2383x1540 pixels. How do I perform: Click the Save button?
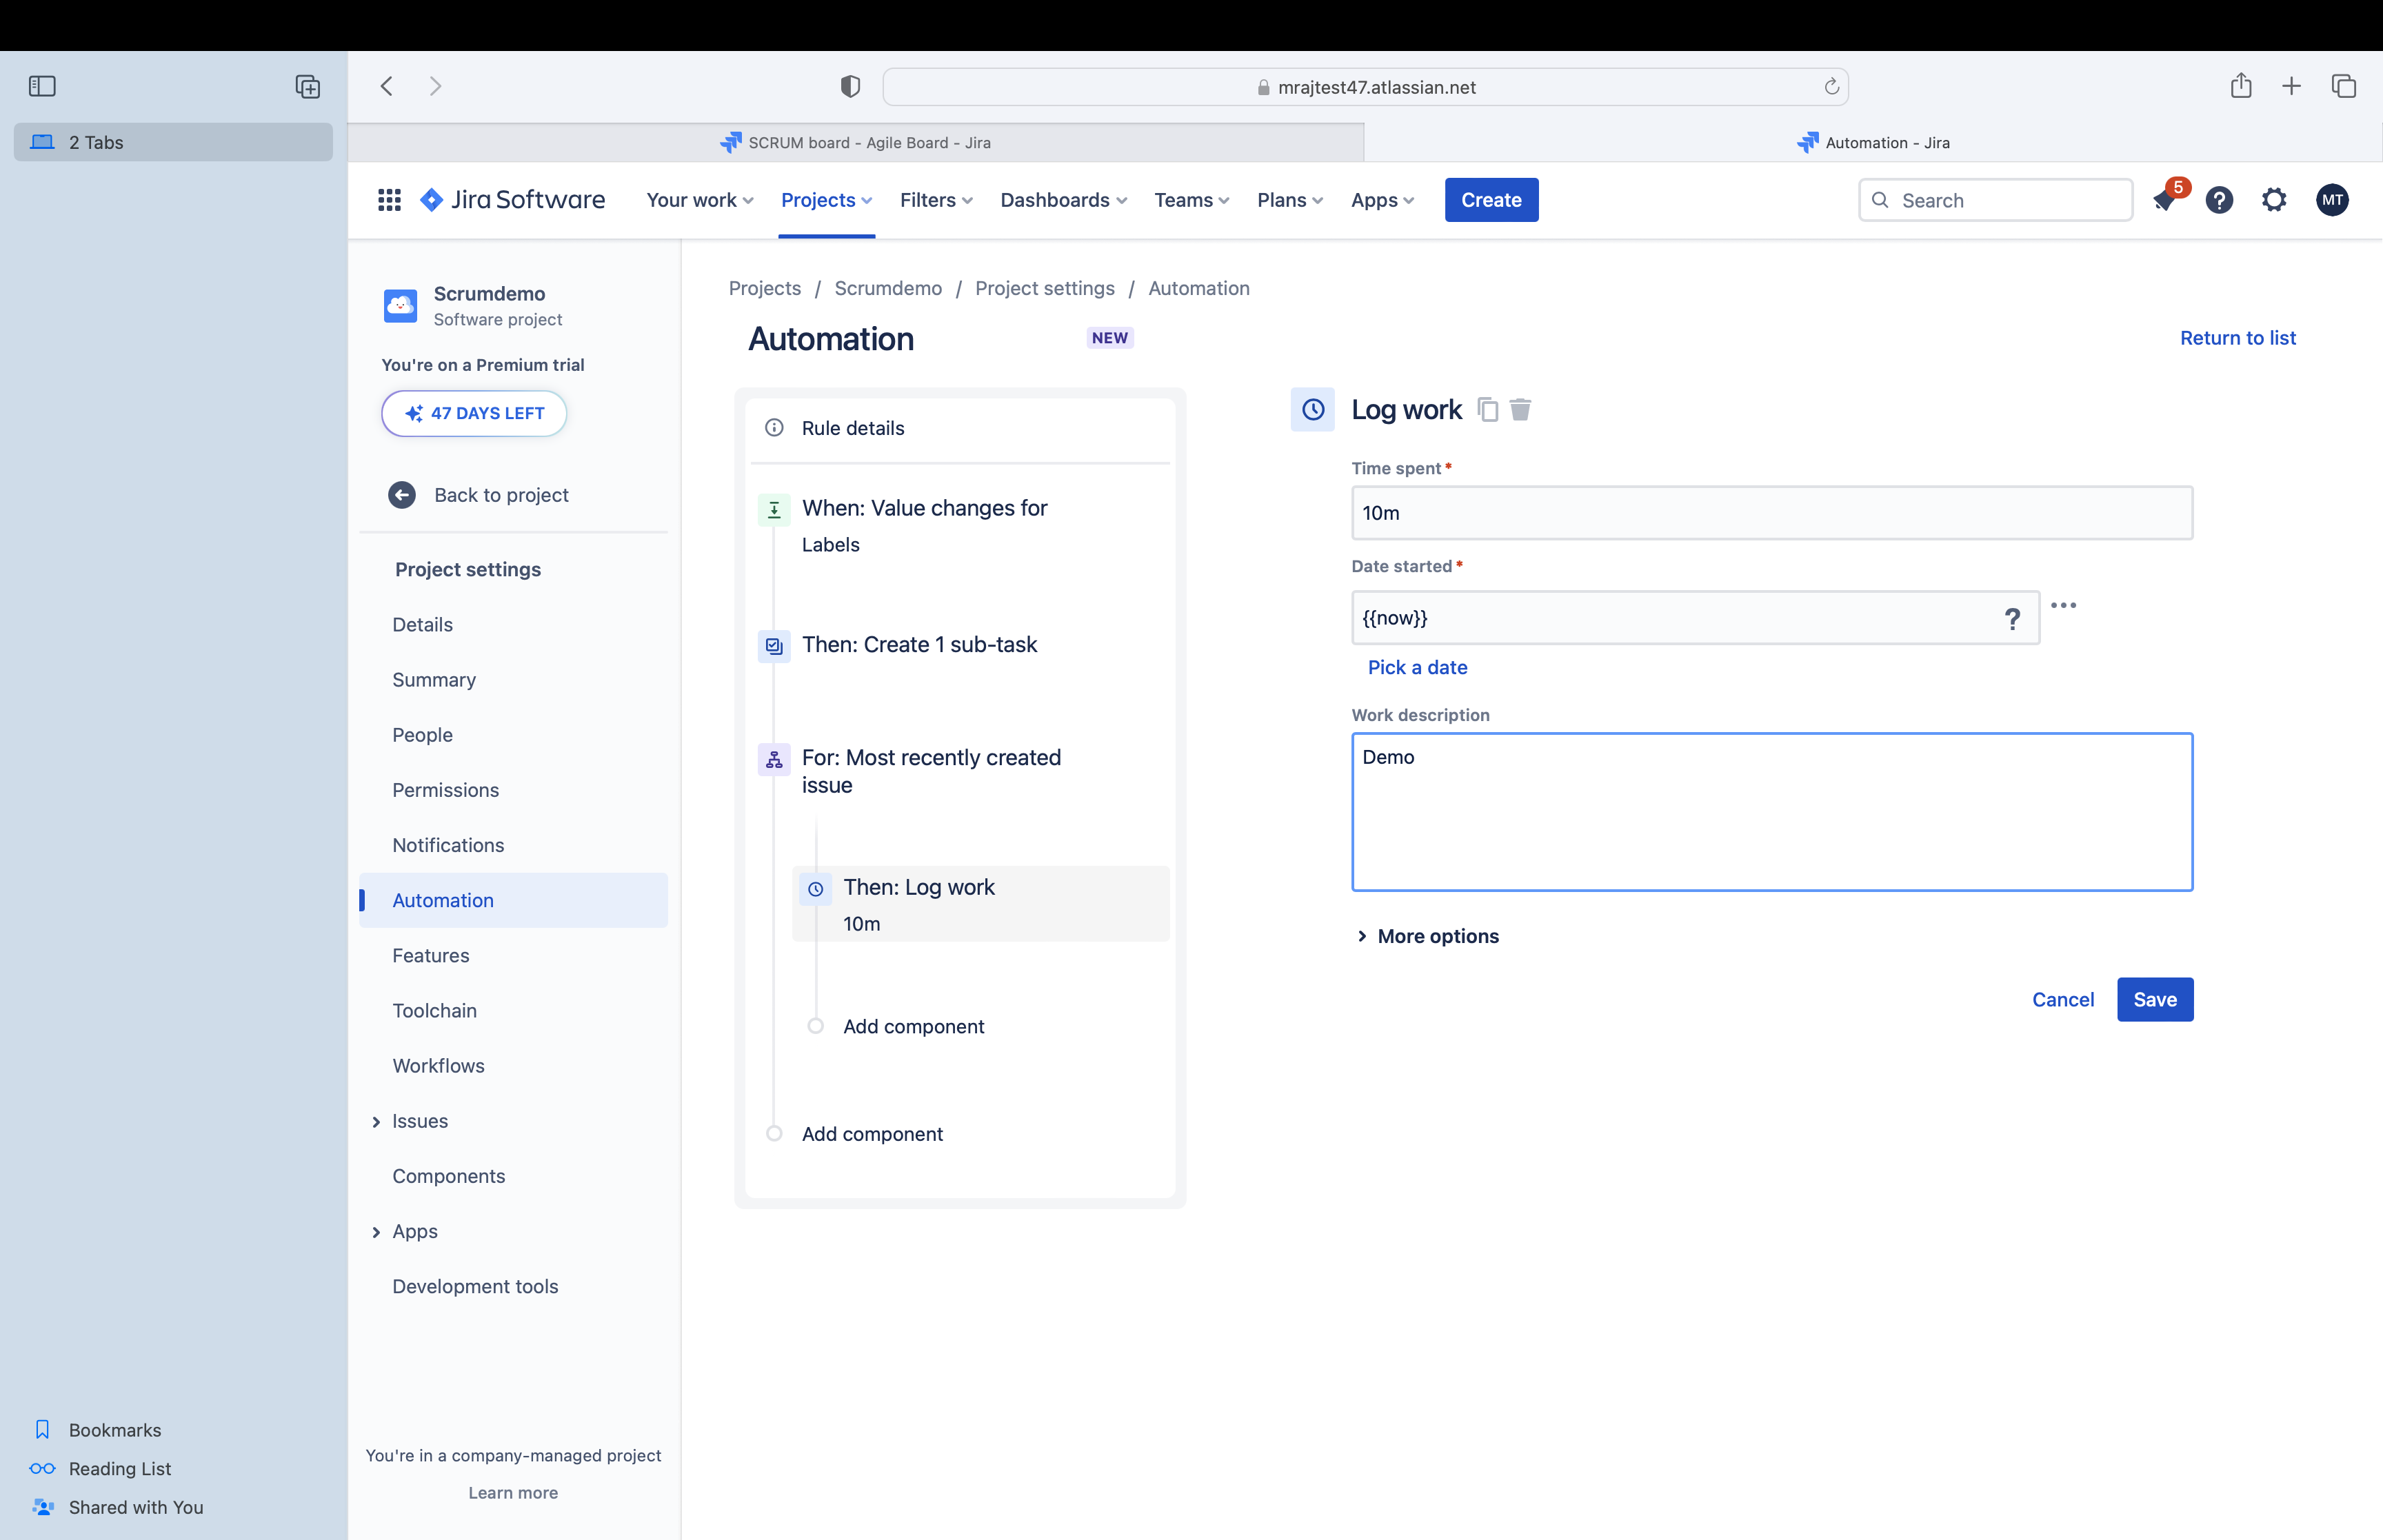click(2154, 999)
